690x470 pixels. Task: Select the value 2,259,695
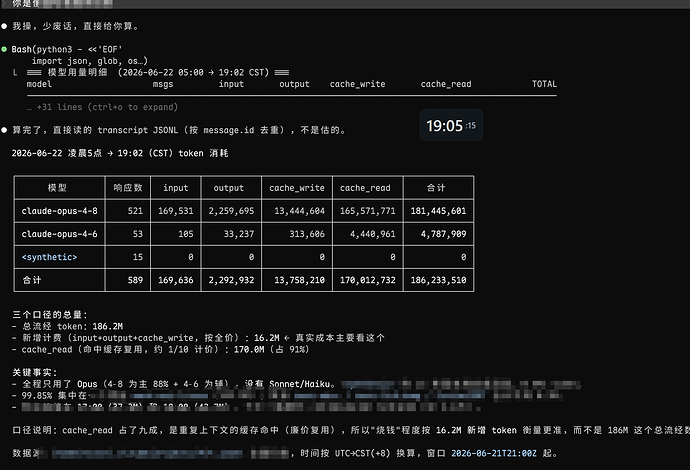(x=231, y=211)
